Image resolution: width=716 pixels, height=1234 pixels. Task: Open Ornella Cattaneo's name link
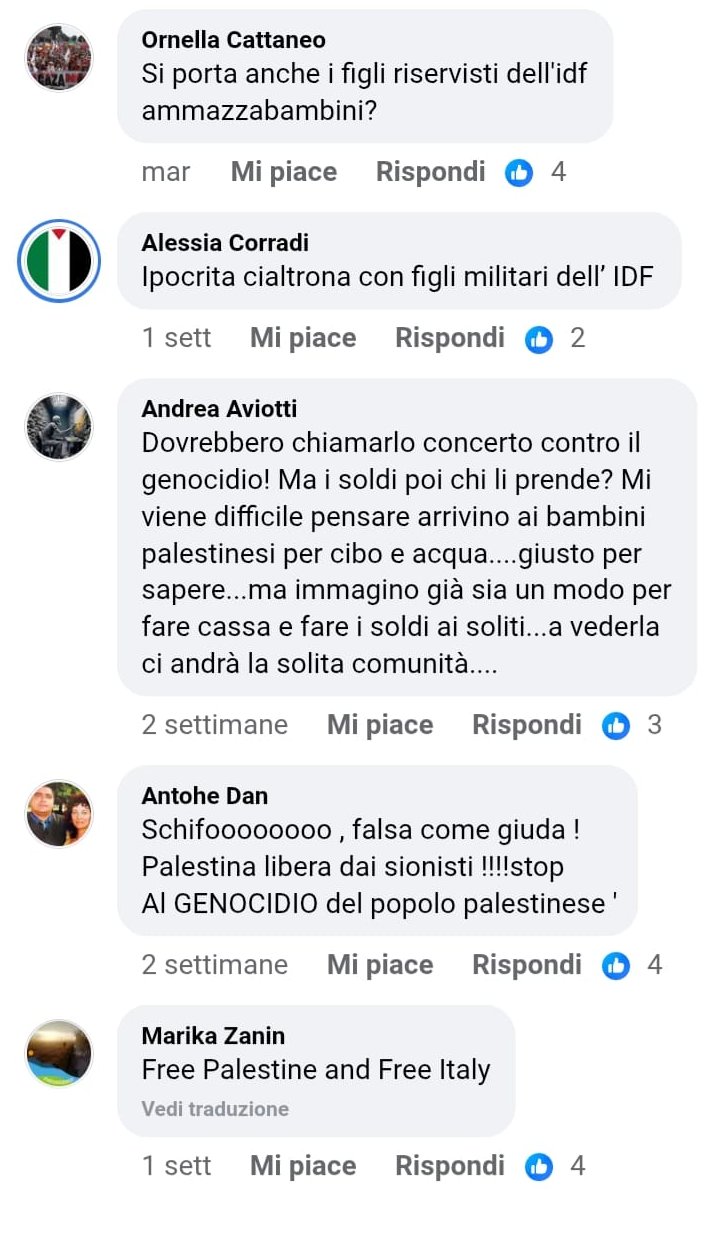(234, 40)
